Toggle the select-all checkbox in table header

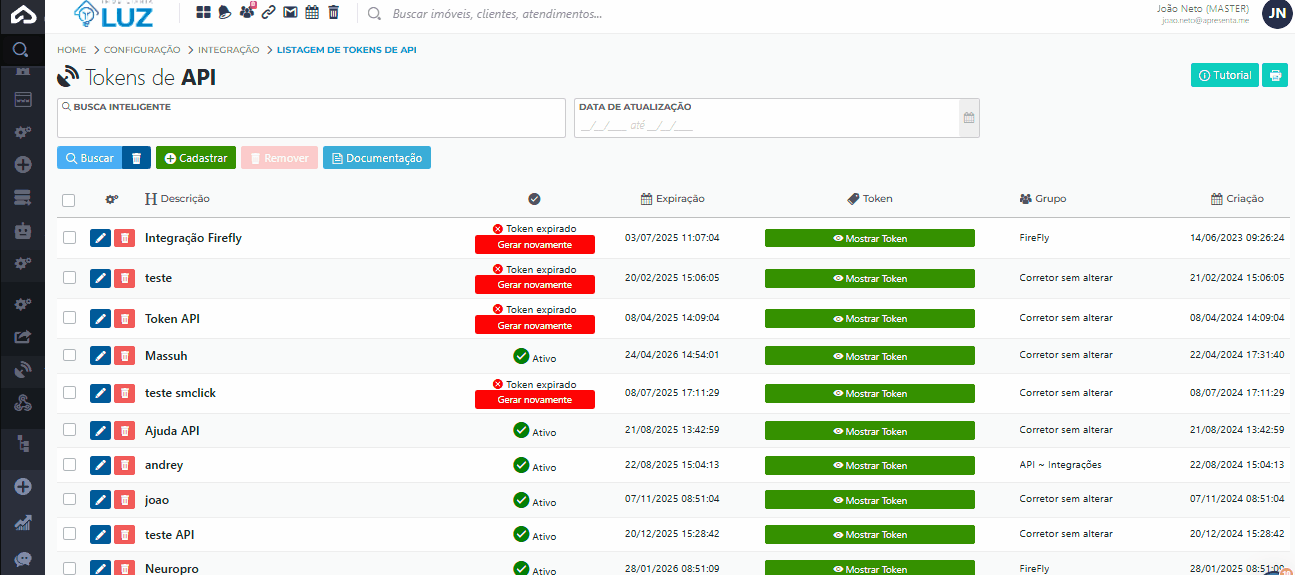coord(69,200)
